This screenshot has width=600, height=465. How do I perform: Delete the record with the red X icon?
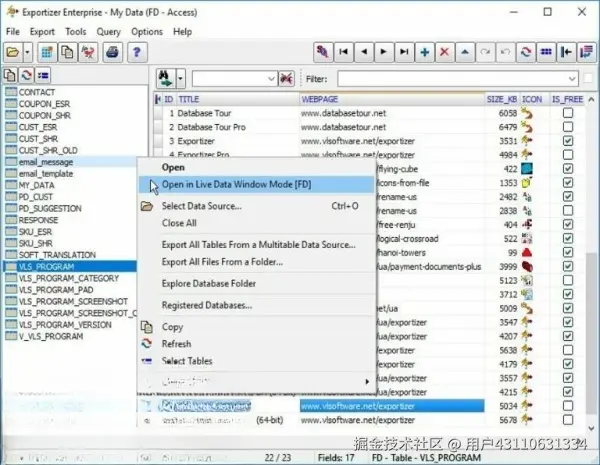pyautogui.click(x=445, y=52)
